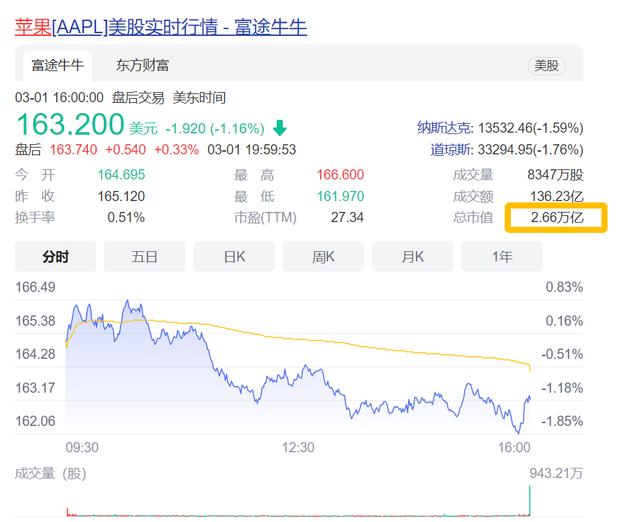Click the 总市值 value 2.66万亿
This screenshot has height=522, width=640.
[x=557, y=218]
